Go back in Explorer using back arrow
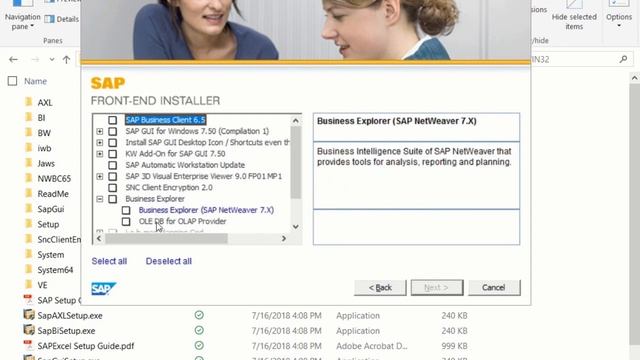640x360 pixels. [13, 60]
